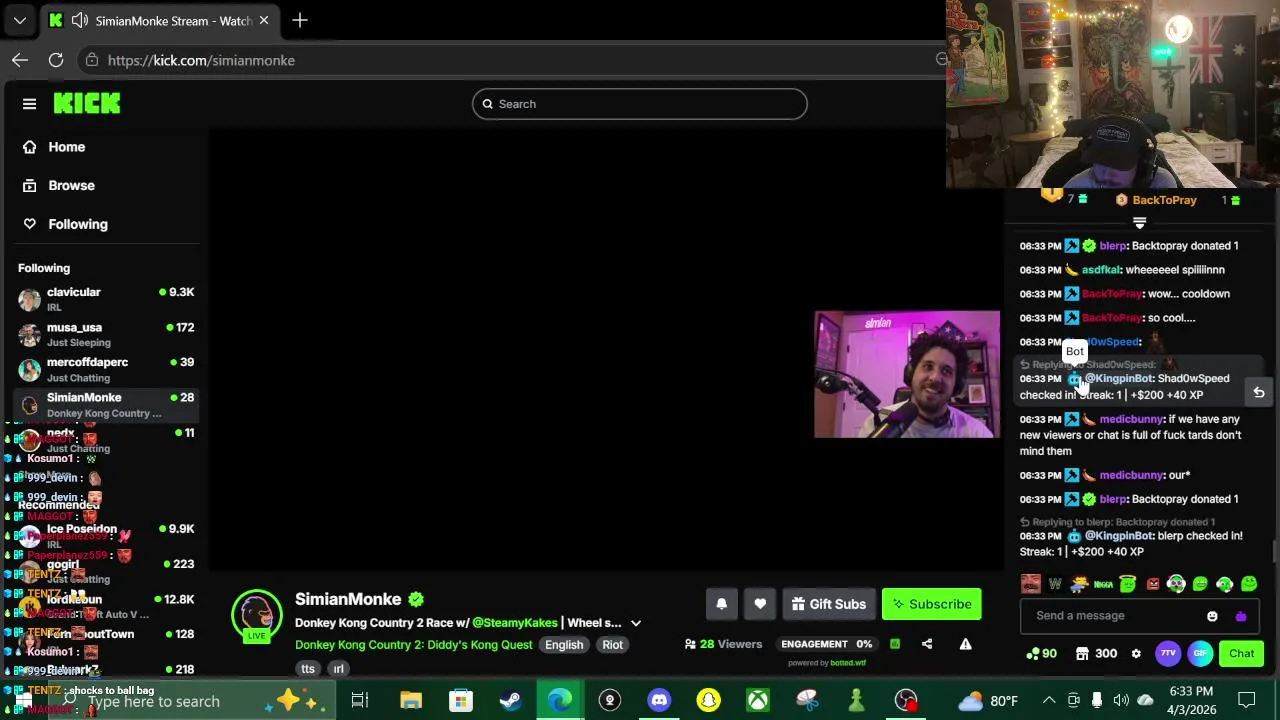Select the English language tag

(x=564, y=645)
